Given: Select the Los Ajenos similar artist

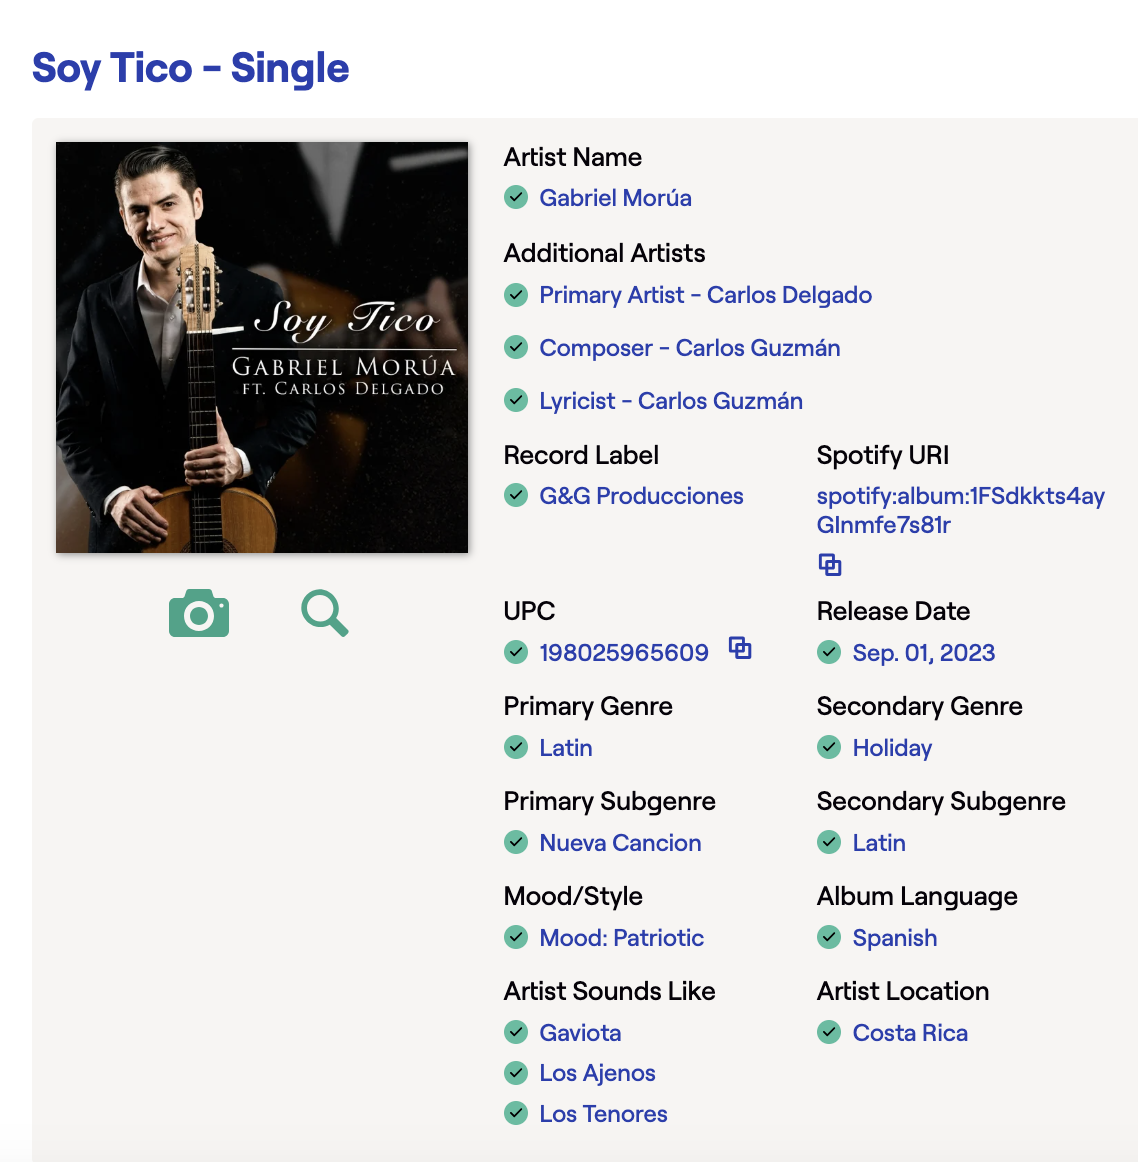Looking at the screenshot, I should pyautogui.click(x=597, y=1073).
